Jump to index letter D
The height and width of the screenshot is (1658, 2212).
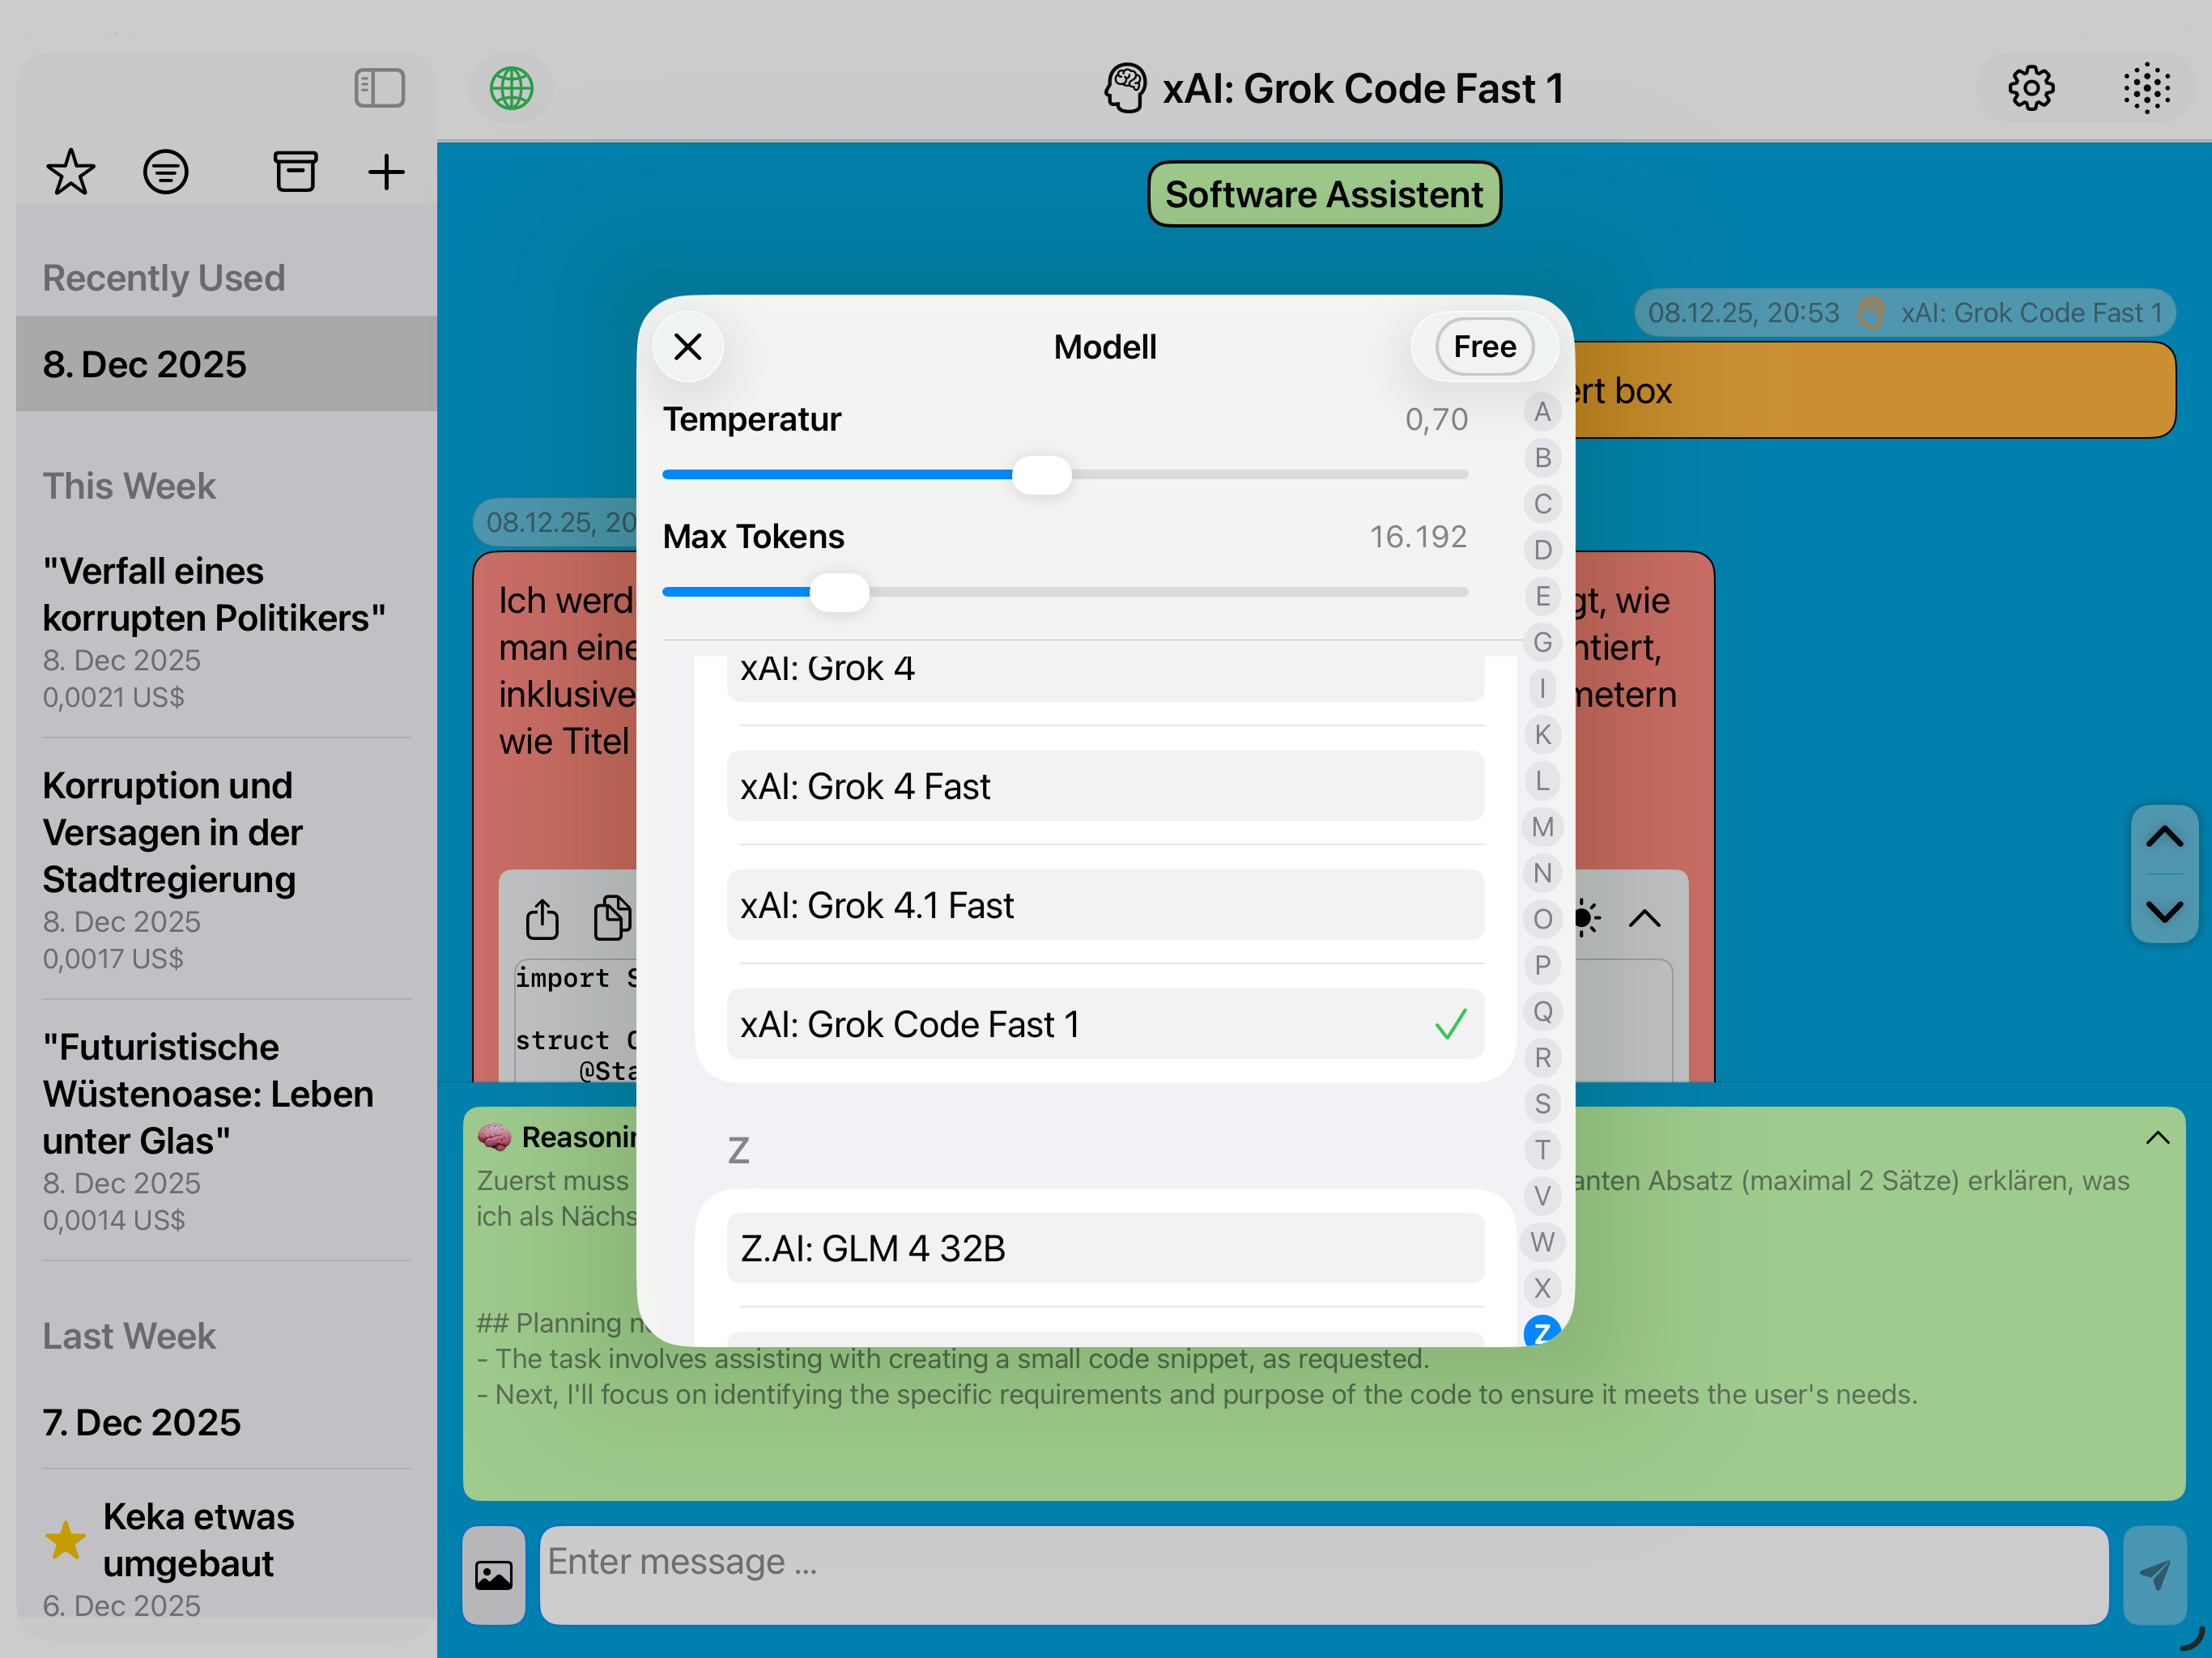[1543, 550]
